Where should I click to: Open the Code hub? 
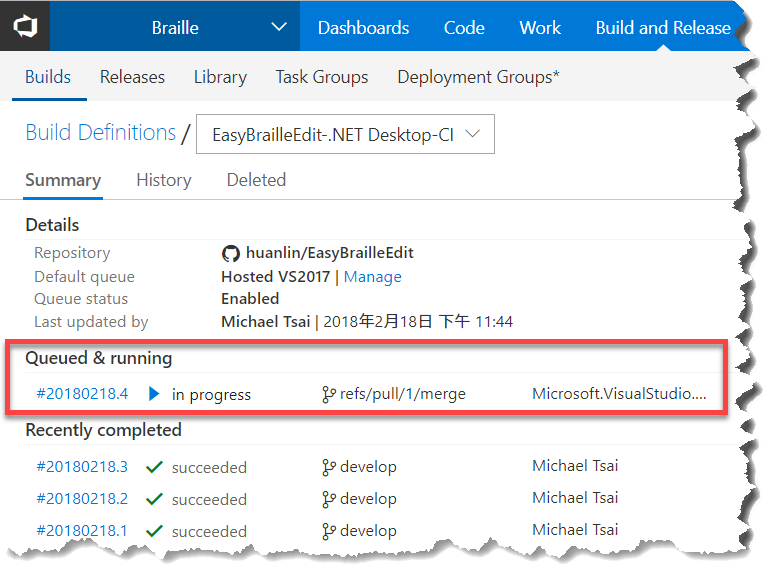coord(464,28)
